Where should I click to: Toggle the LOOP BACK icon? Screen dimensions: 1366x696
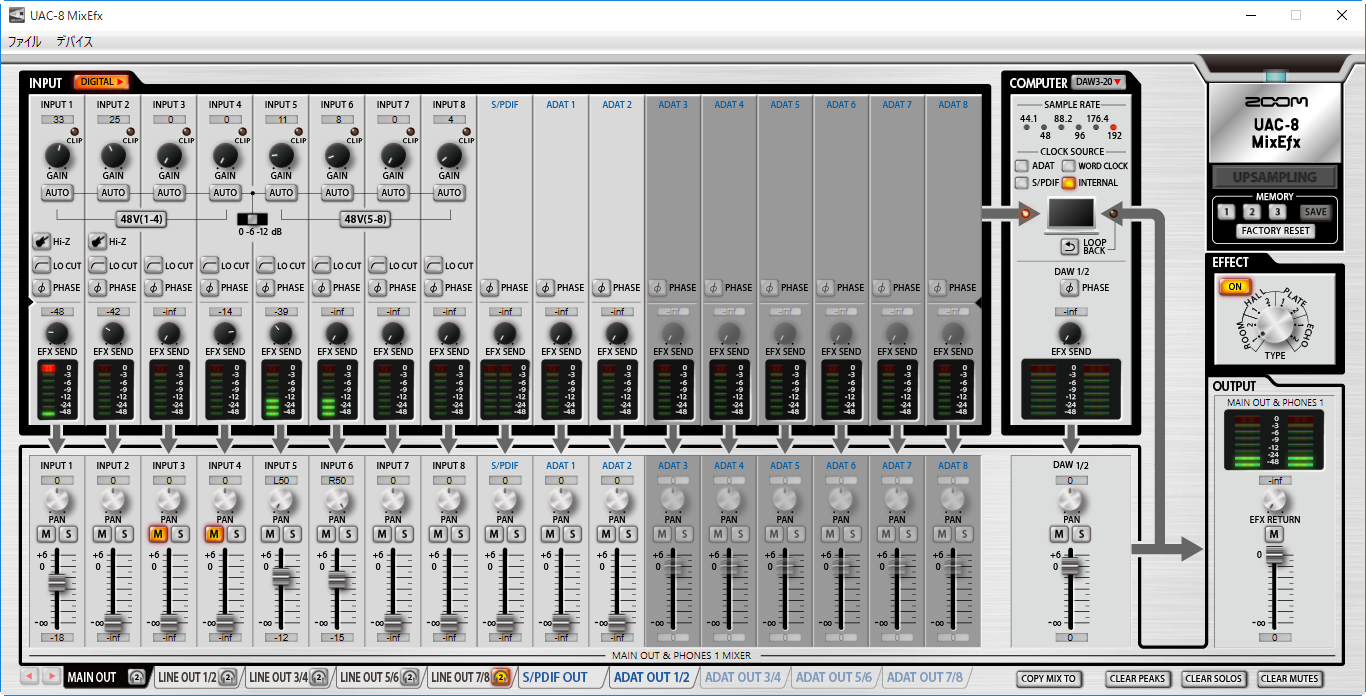[x=1069, y=246]
